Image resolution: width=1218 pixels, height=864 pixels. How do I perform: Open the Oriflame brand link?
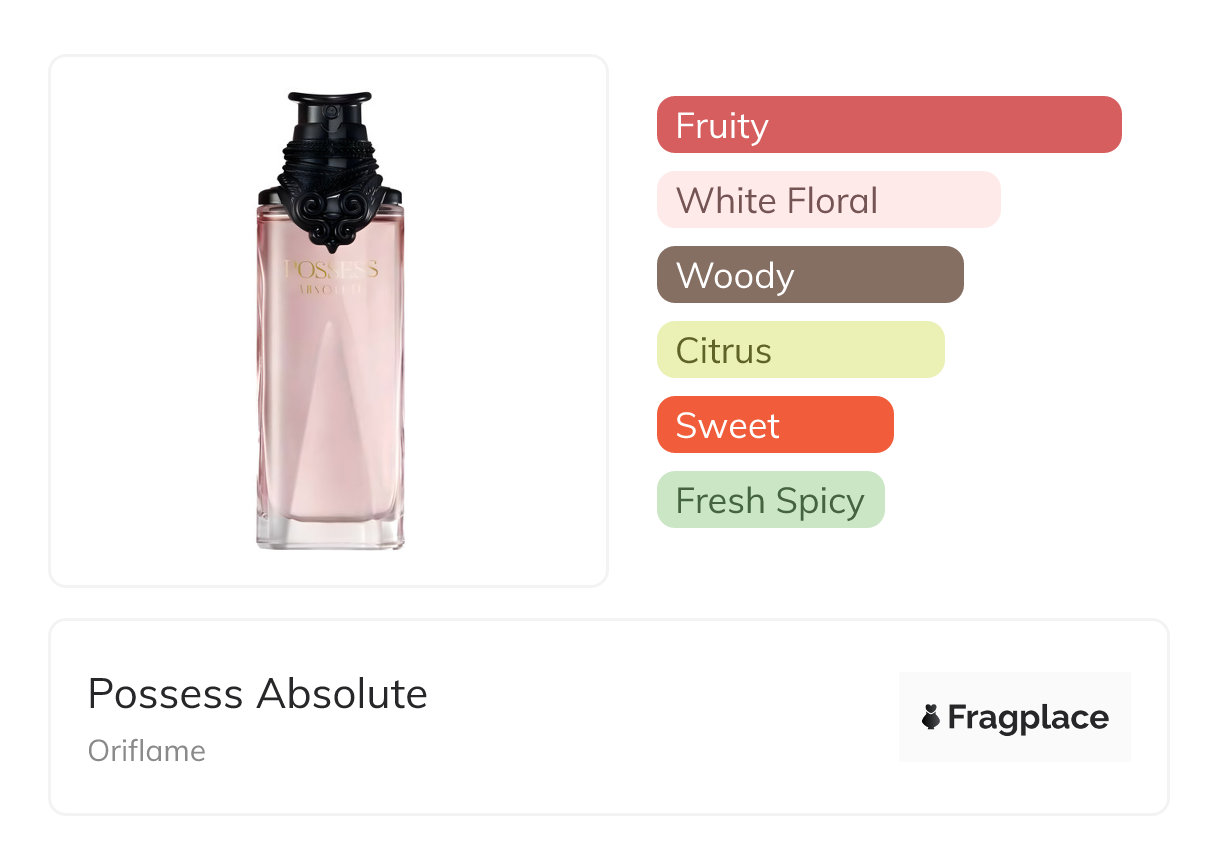[147, 751]
